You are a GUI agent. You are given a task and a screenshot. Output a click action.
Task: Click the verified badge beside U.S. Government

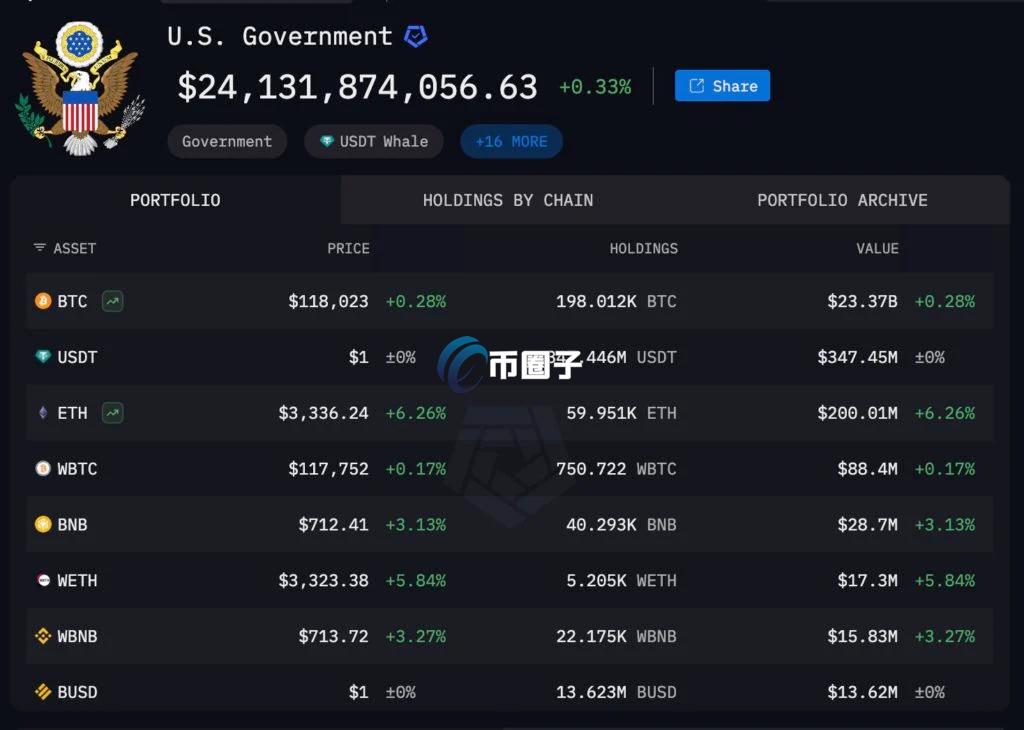coord(415,37)
